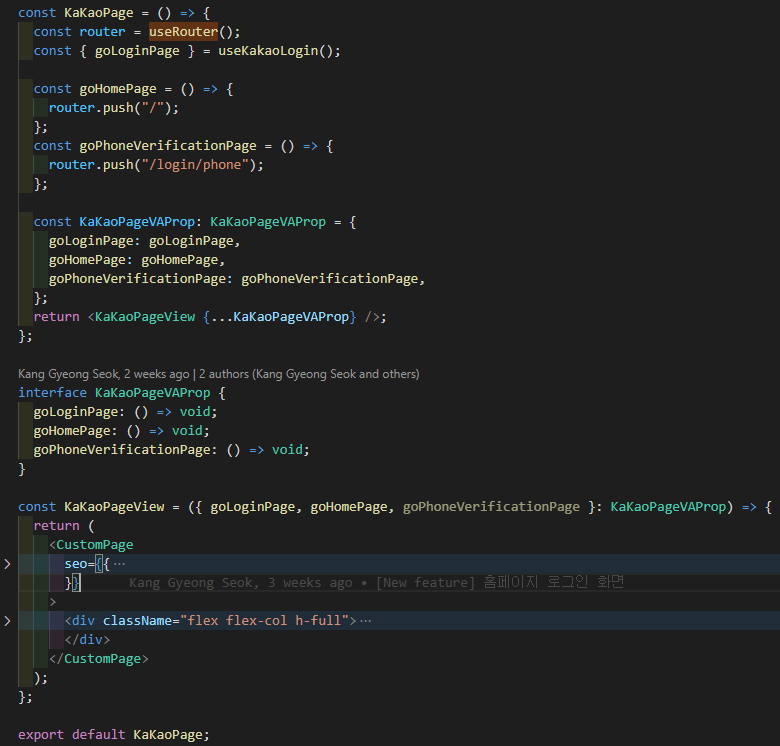The height and width of the screenshot is (746, 780).
Task: Click inline git blame annotation text
Action: click(x=377, y=582)
